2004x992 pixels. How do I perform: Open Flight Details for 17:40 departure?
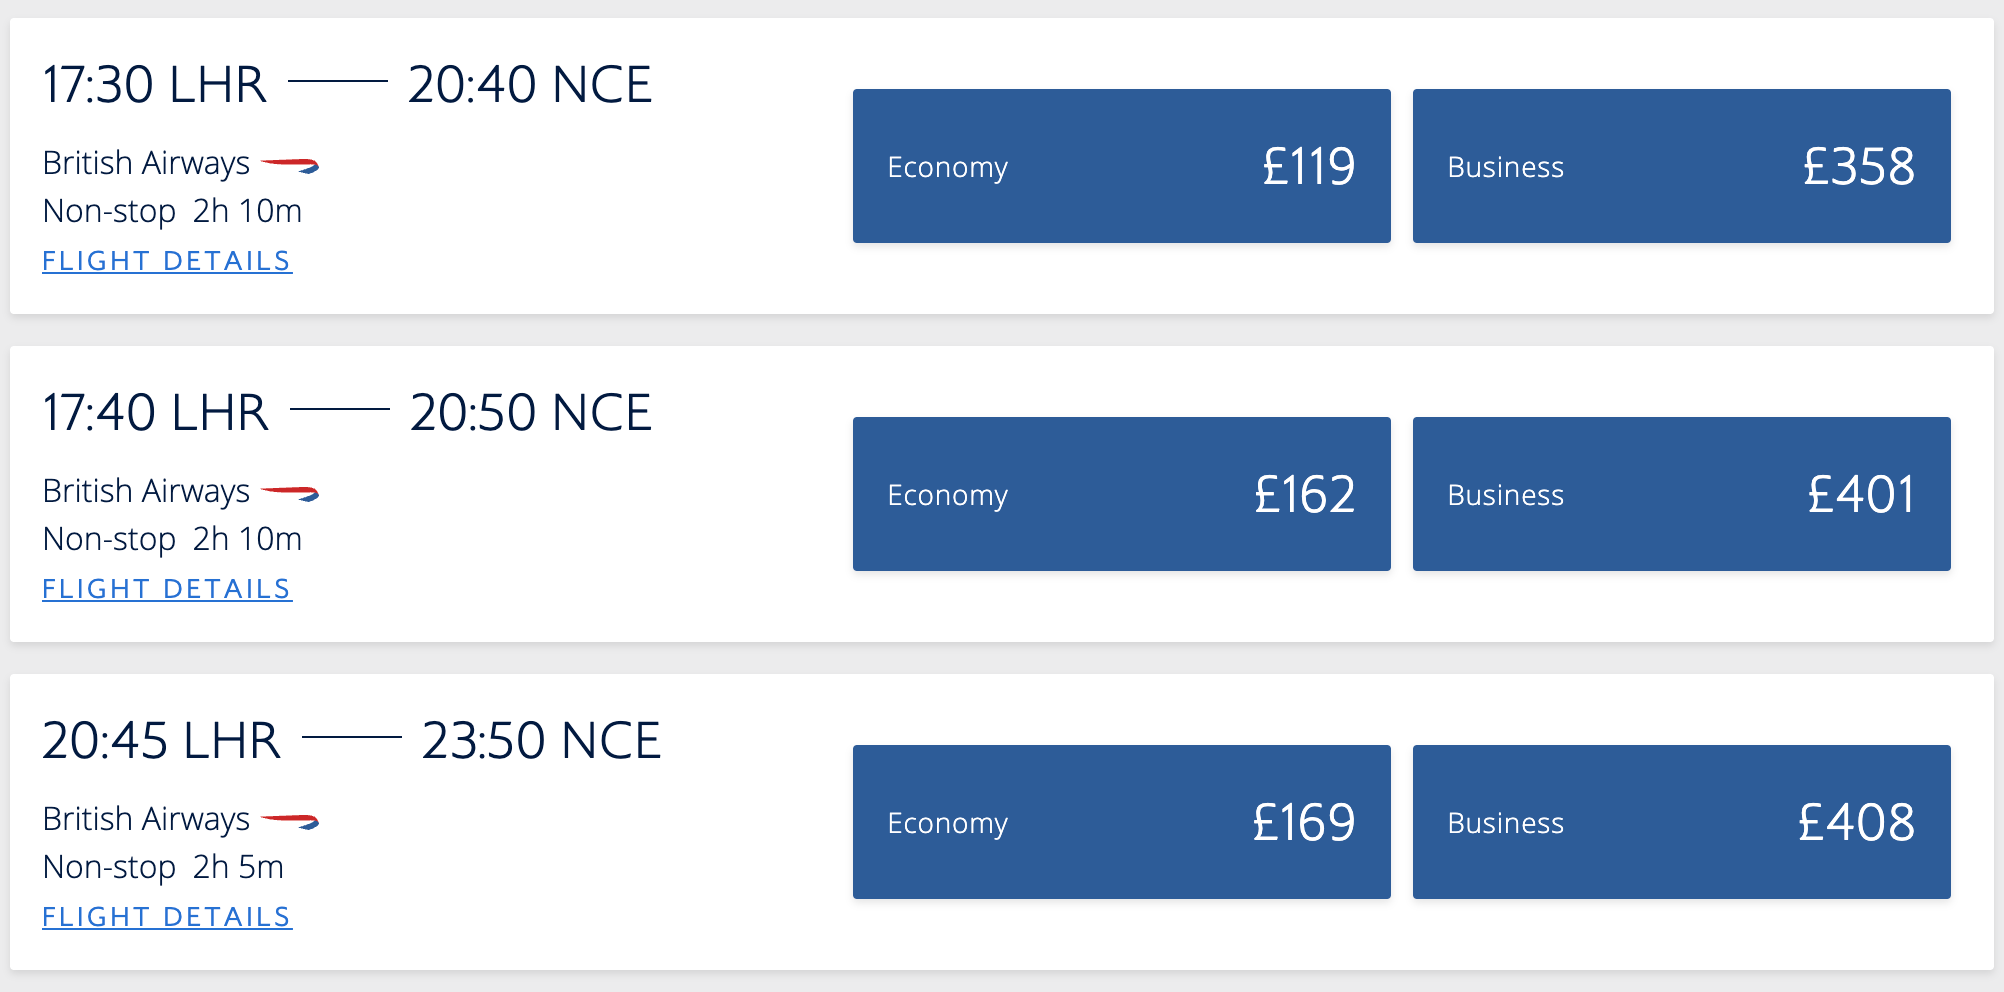click(167, 589)
